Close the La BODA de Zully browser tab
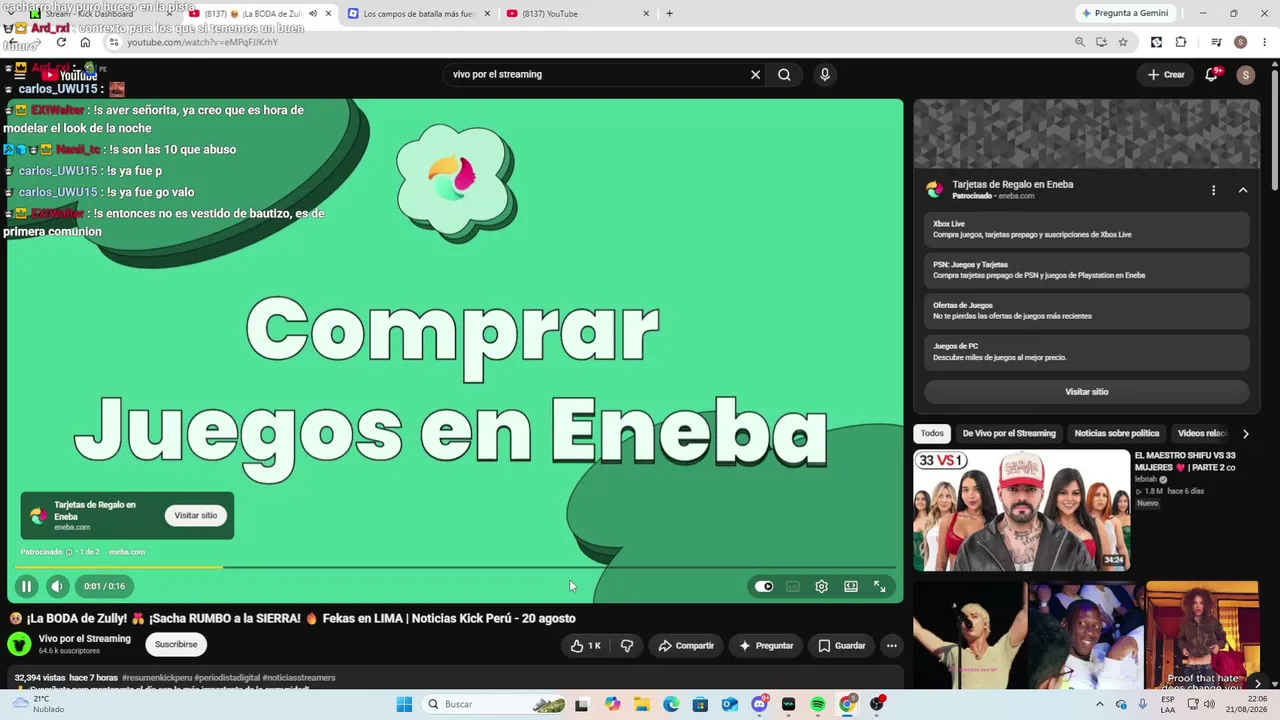Screen dimensions: 1280x720 pyautogui.click(x=328, y=14)
